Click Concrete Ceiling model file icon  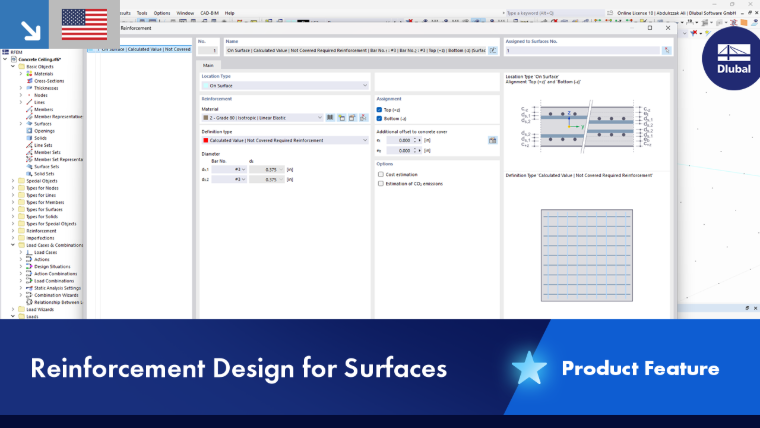point(14,59)
